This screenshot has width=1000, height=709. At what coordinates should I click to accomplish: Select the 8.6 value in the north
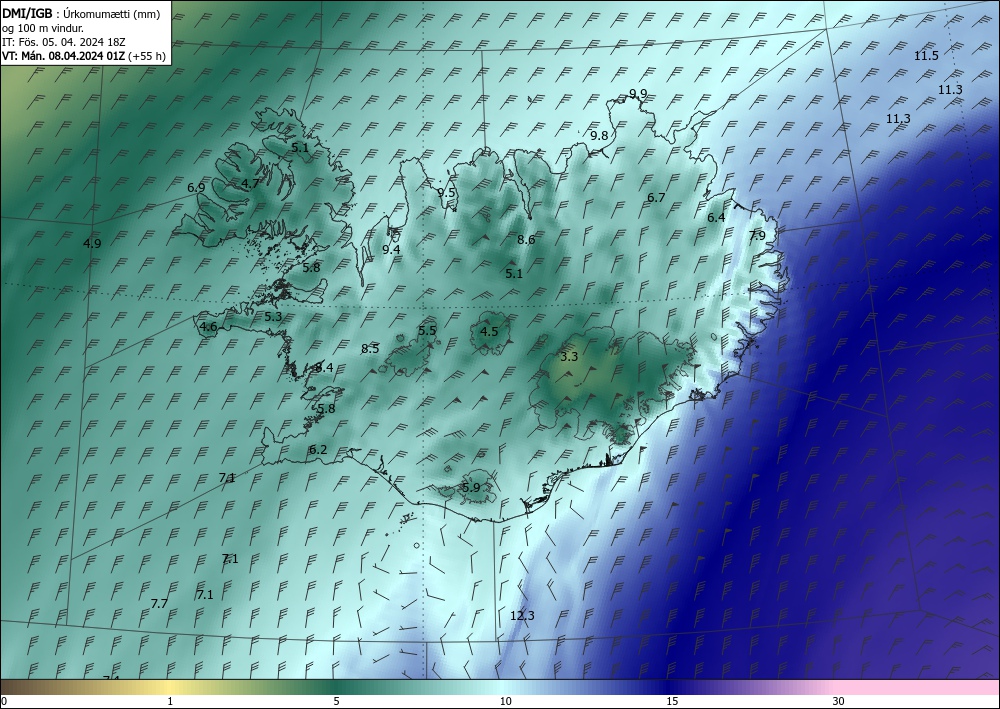tap(526, 240)
